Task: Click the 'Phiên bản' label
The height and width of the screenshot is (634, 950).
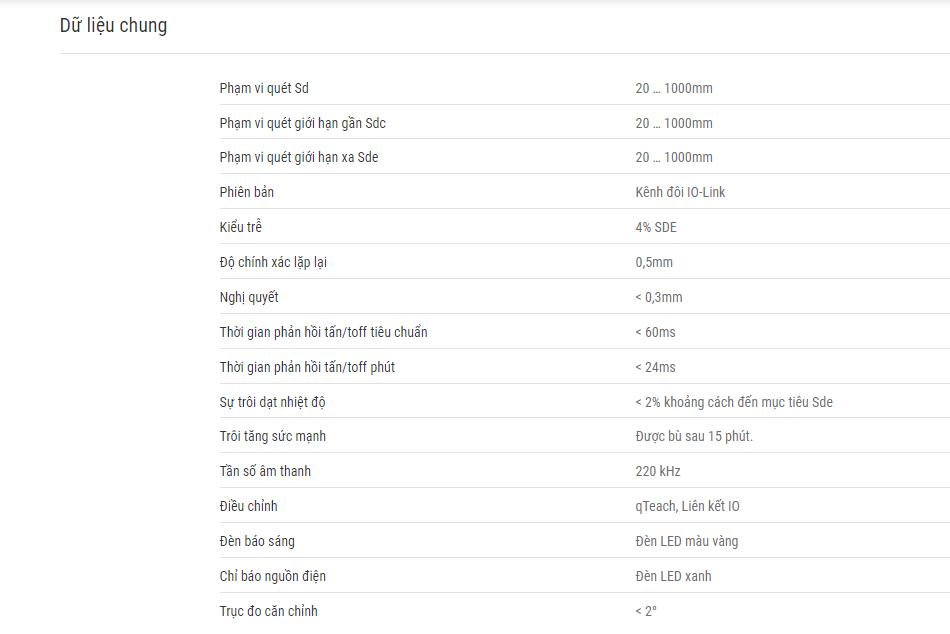Action: [x=247, y=192]
